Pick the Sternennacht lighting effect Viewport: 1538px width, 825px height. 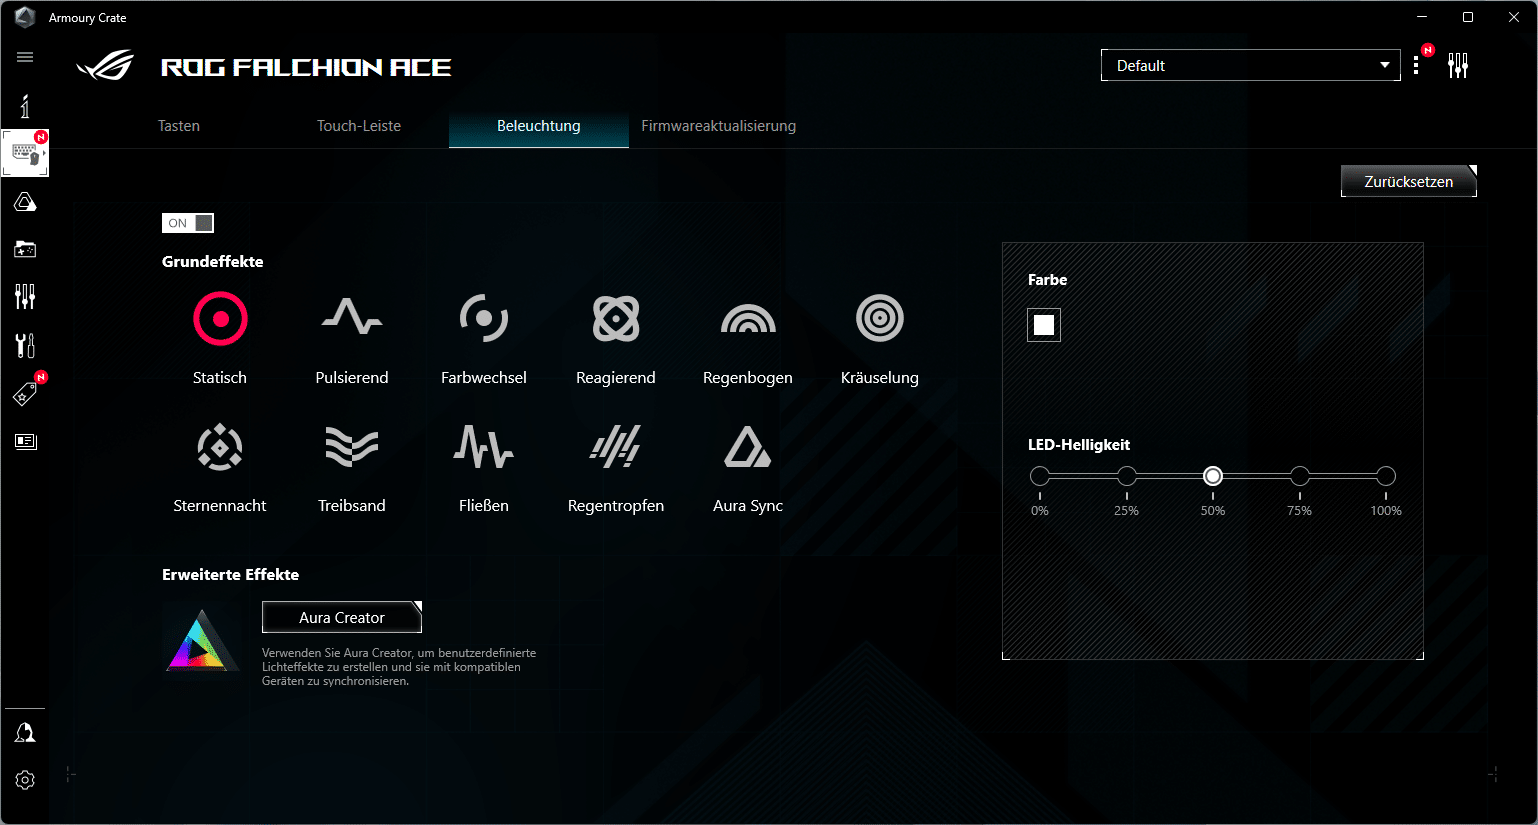(220, 447)
